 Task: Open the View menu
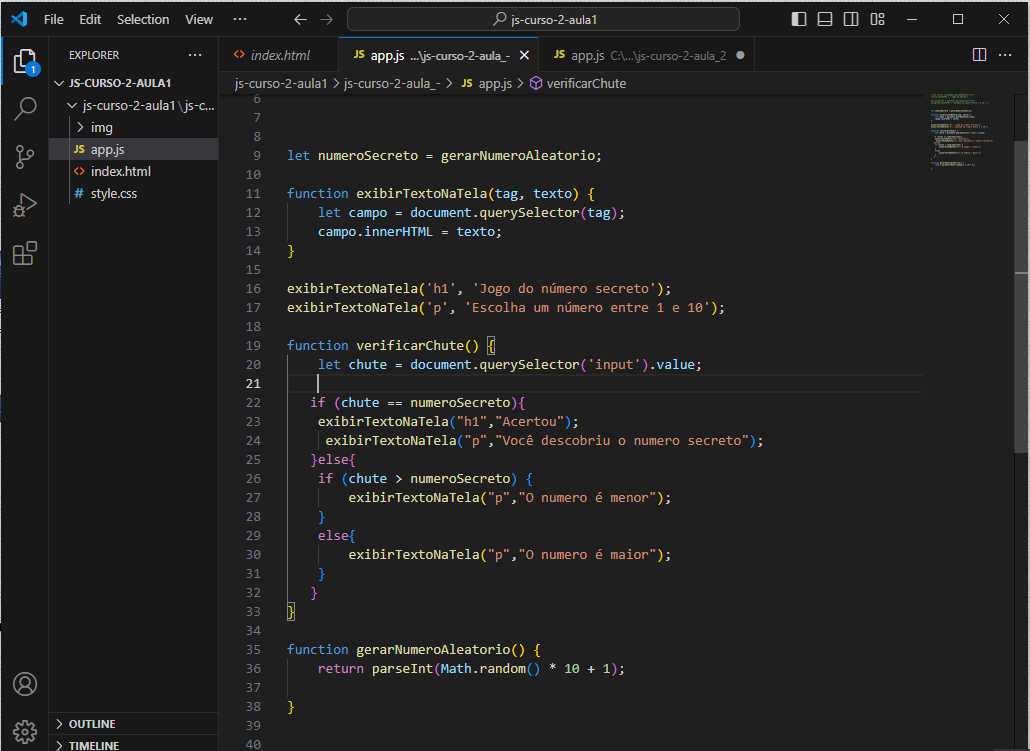click(x=199, y=20)
